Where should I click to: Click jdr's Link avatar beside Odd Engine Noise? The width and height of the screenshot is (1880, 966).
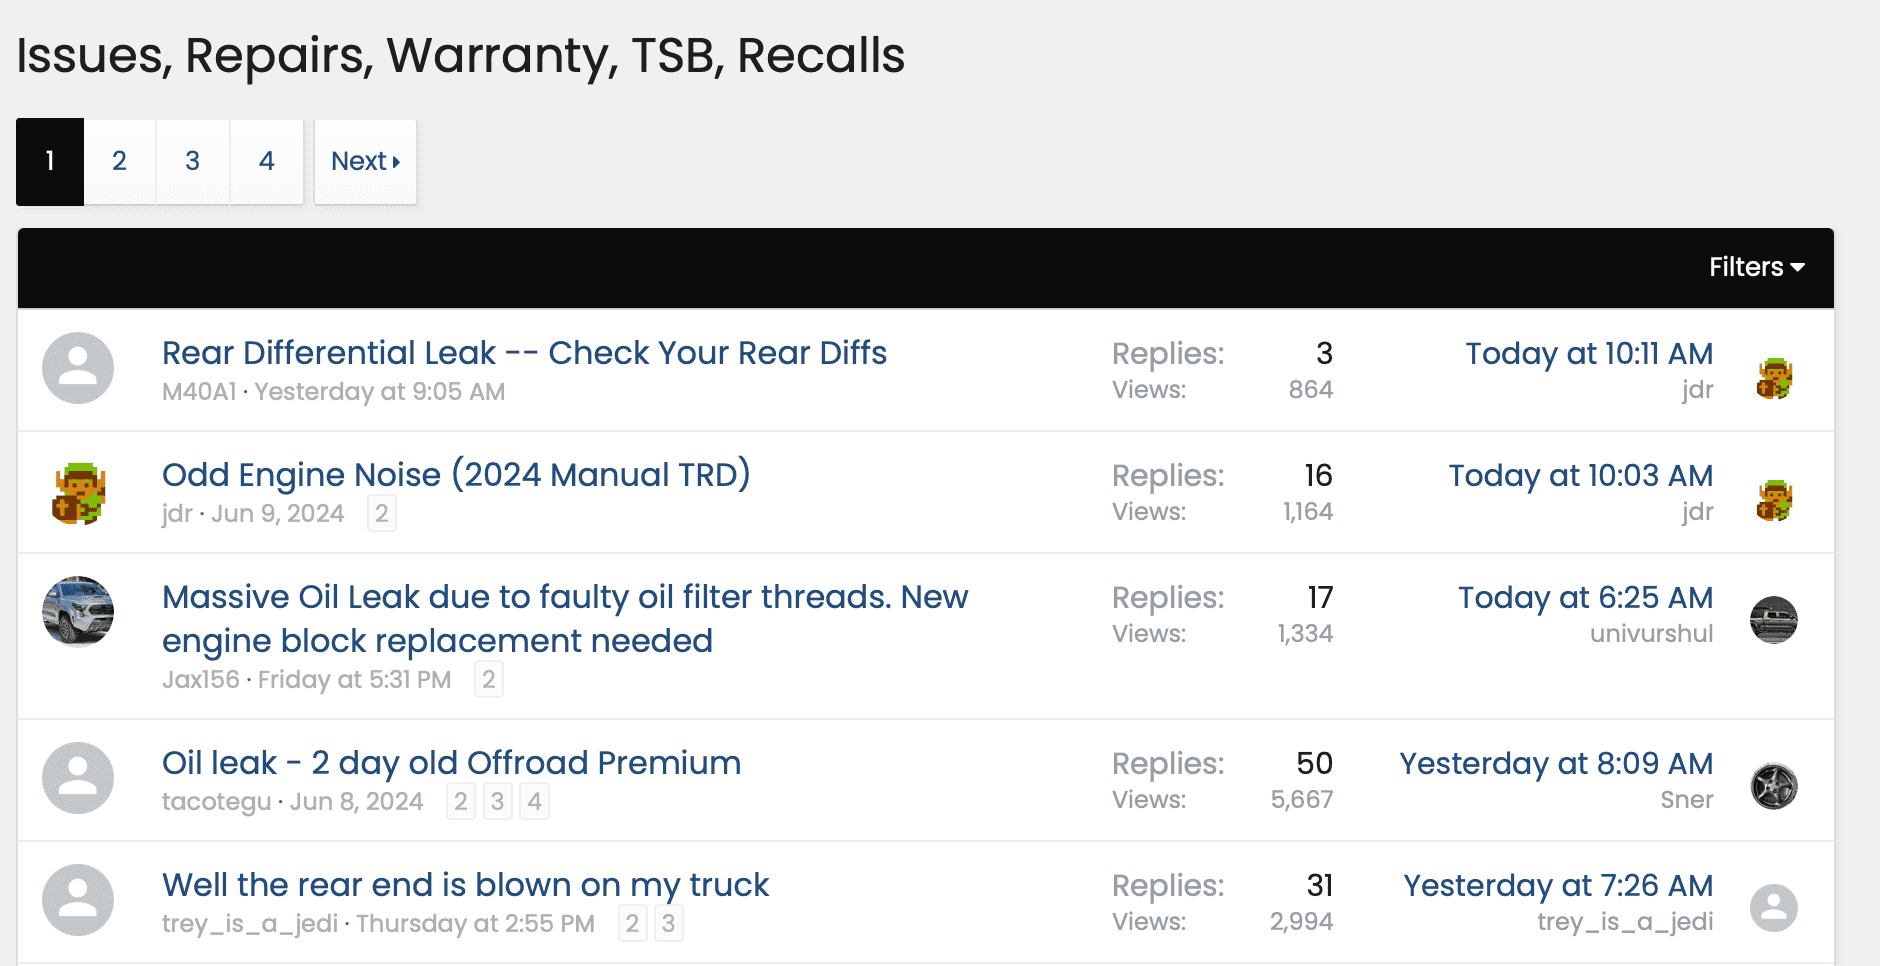[x=78, y=493]
